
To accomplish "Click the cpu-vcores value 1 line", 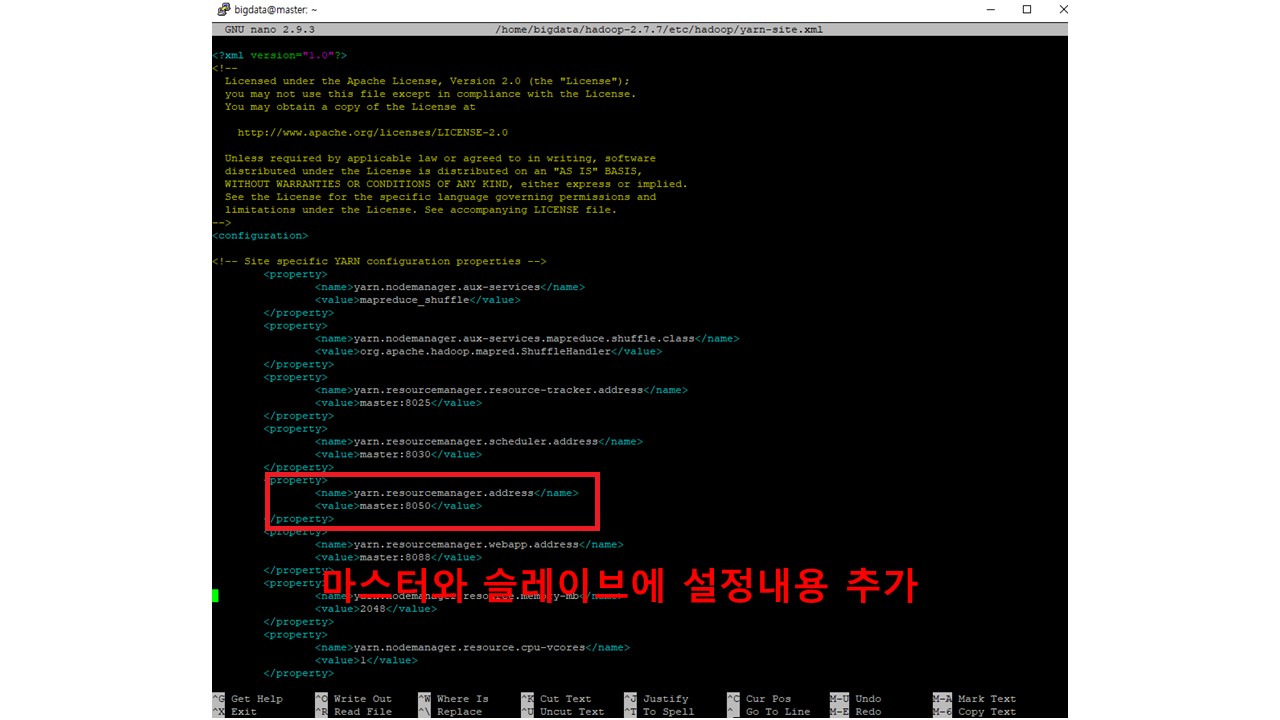I will click(x=366, y=660).
